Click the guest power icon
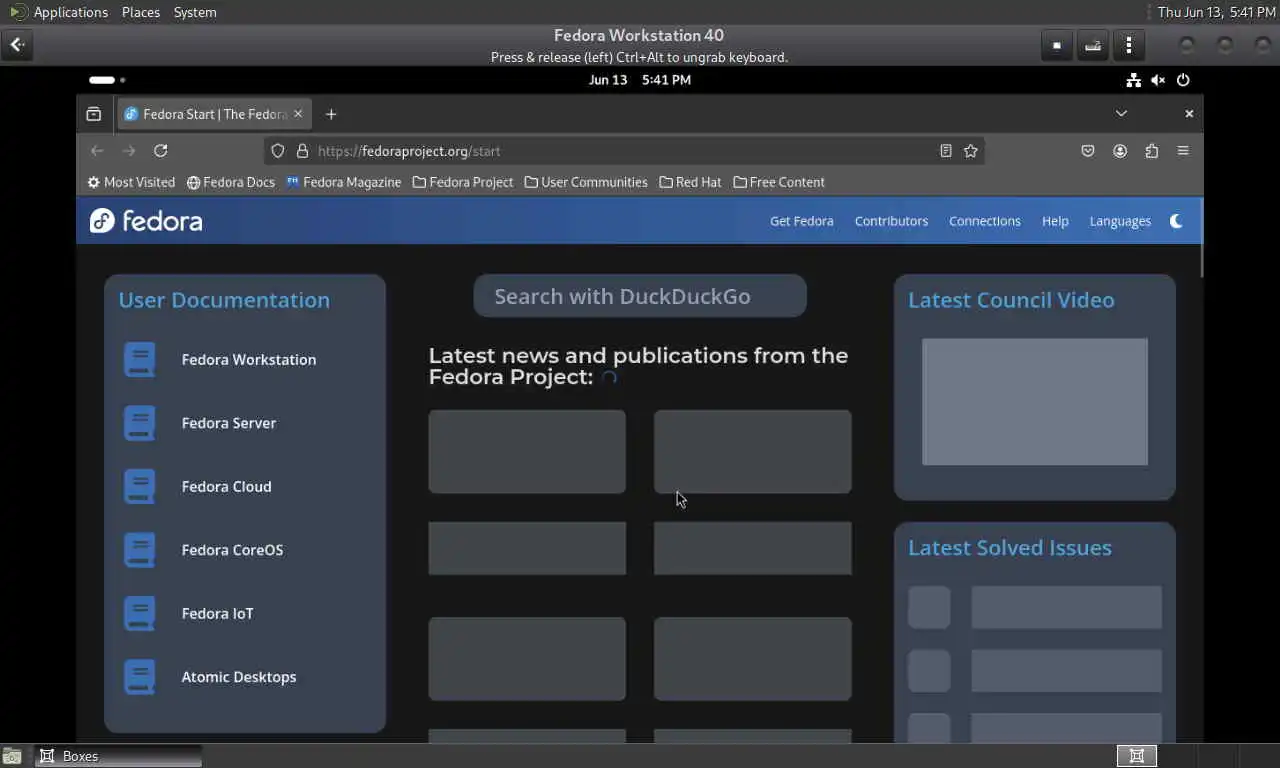 [x=1183, y=80]
